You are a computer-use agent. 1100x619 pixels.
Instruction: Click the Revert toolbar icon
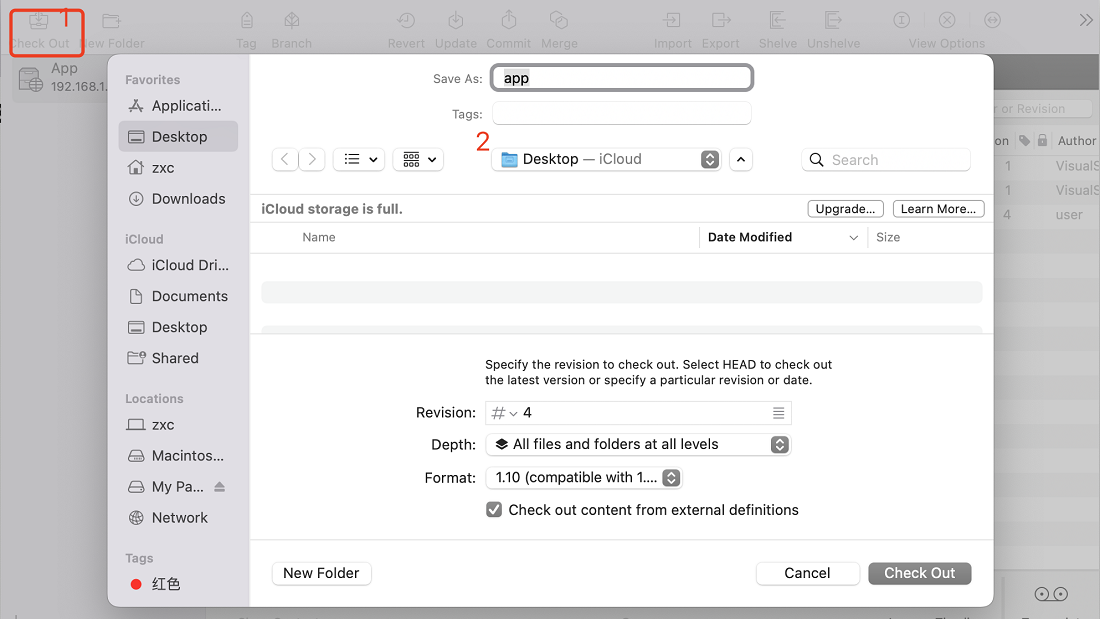tap(406, 20)
